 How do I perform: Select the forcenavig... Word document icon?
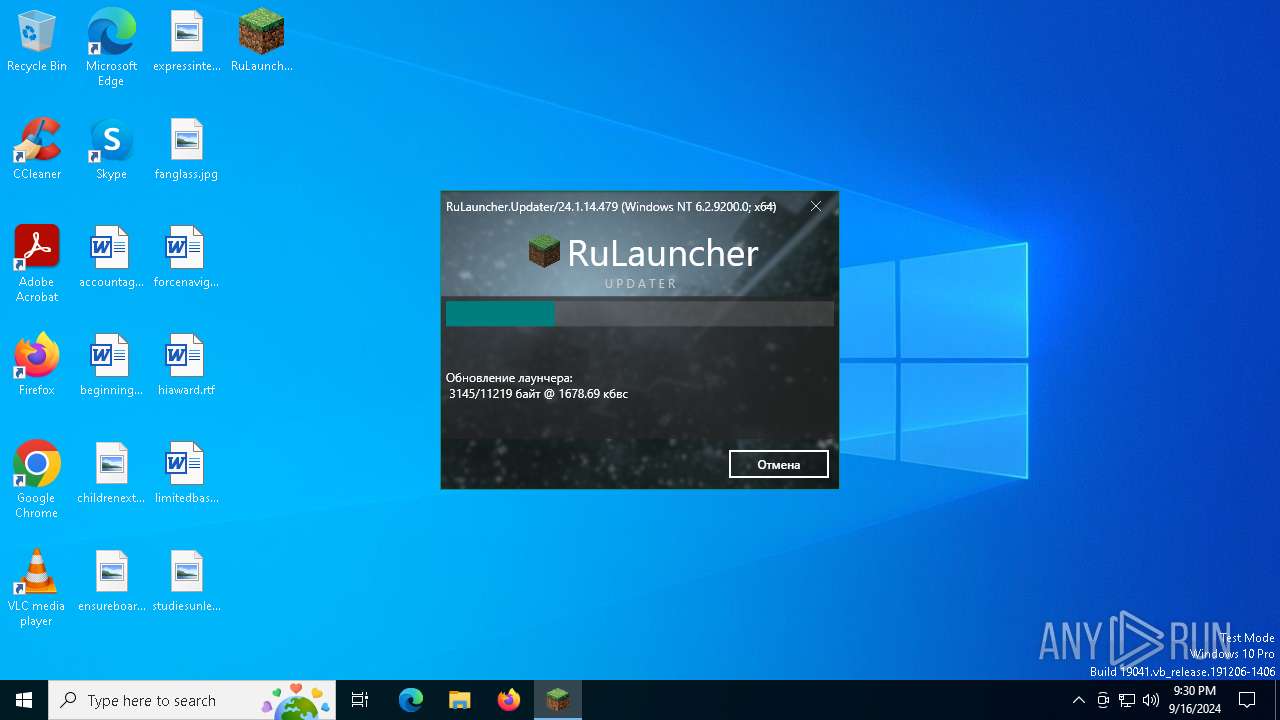(x=186, y=257)
